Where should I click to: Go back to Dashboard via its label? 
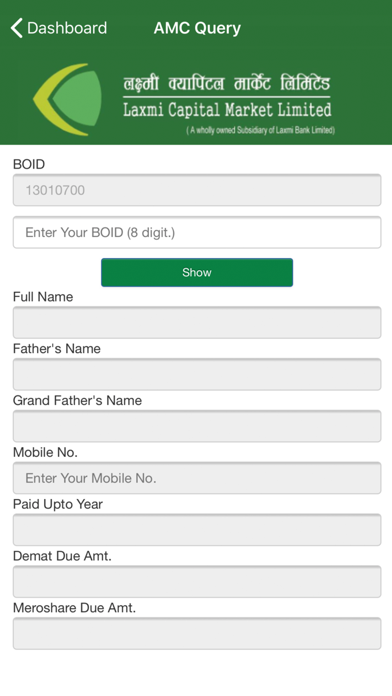point(67,28)
